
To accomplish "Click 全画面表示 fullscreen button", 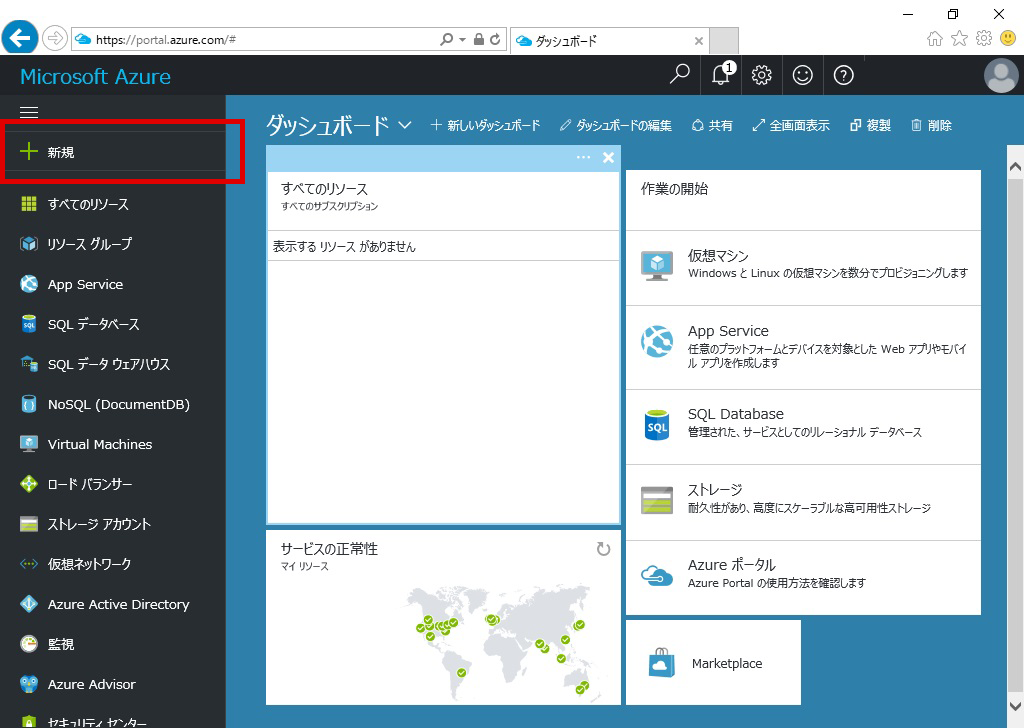I will pos(791,125).
